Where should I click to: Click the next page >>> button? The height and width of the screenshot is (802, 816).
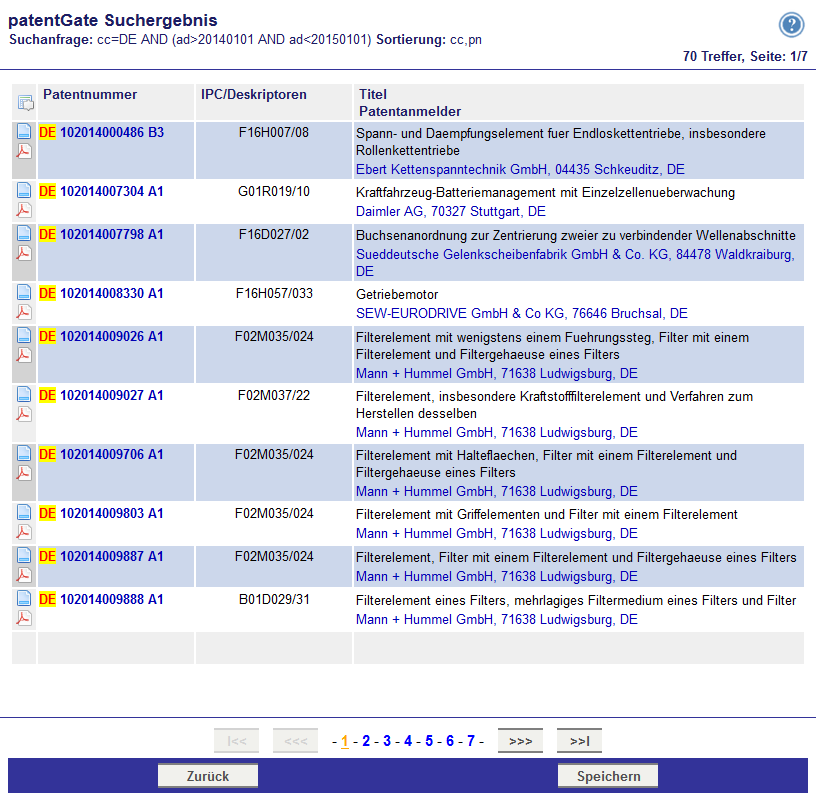[x=520, y=741]
